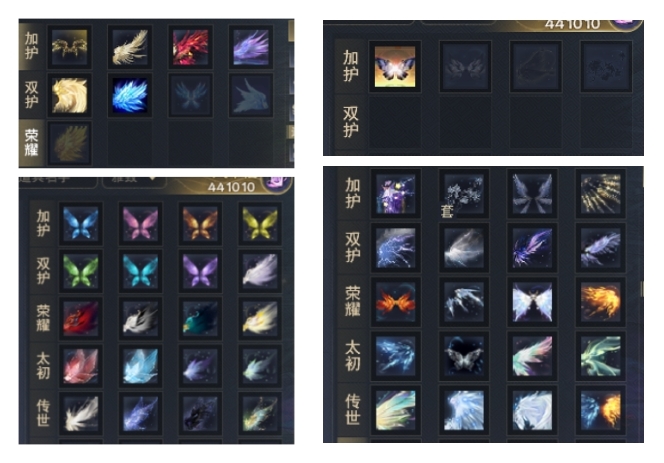Select the 传世 row label in bottom-left panel
The width and height of the screenshot is (664, 463).
point(43,413)
